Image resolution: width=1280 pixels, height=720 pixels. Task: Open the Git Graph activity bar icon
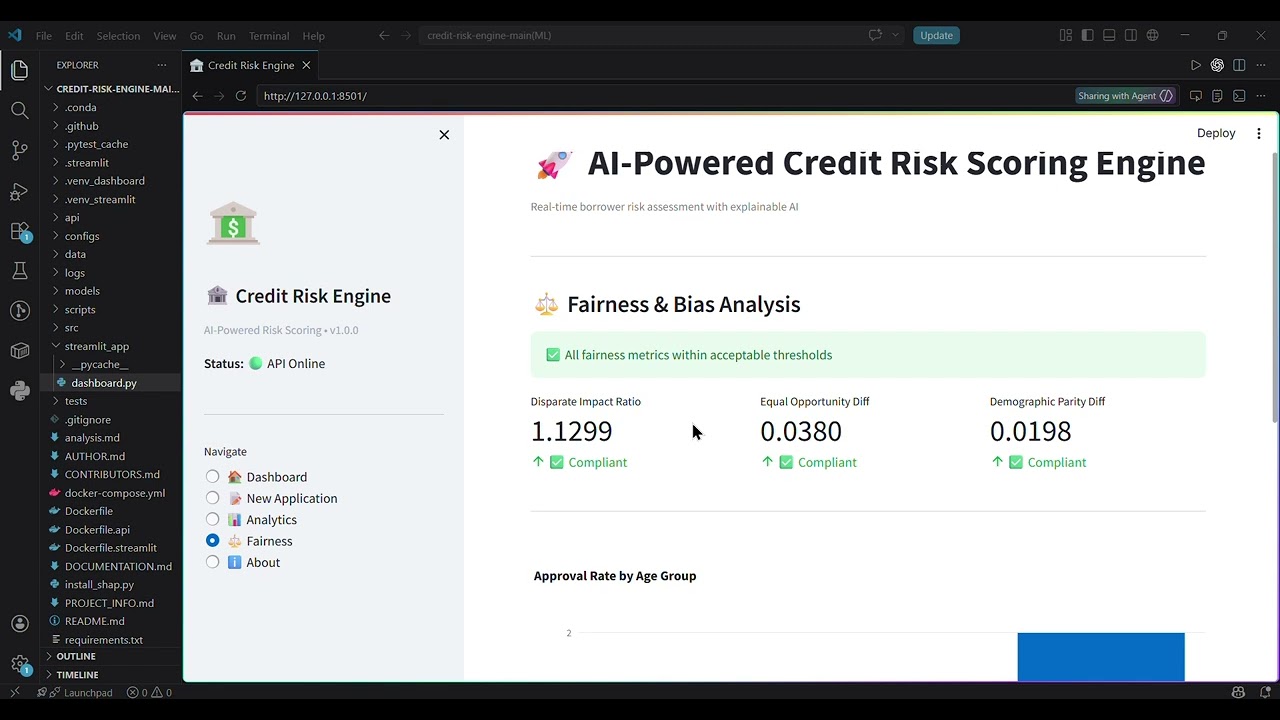[19, 311]
